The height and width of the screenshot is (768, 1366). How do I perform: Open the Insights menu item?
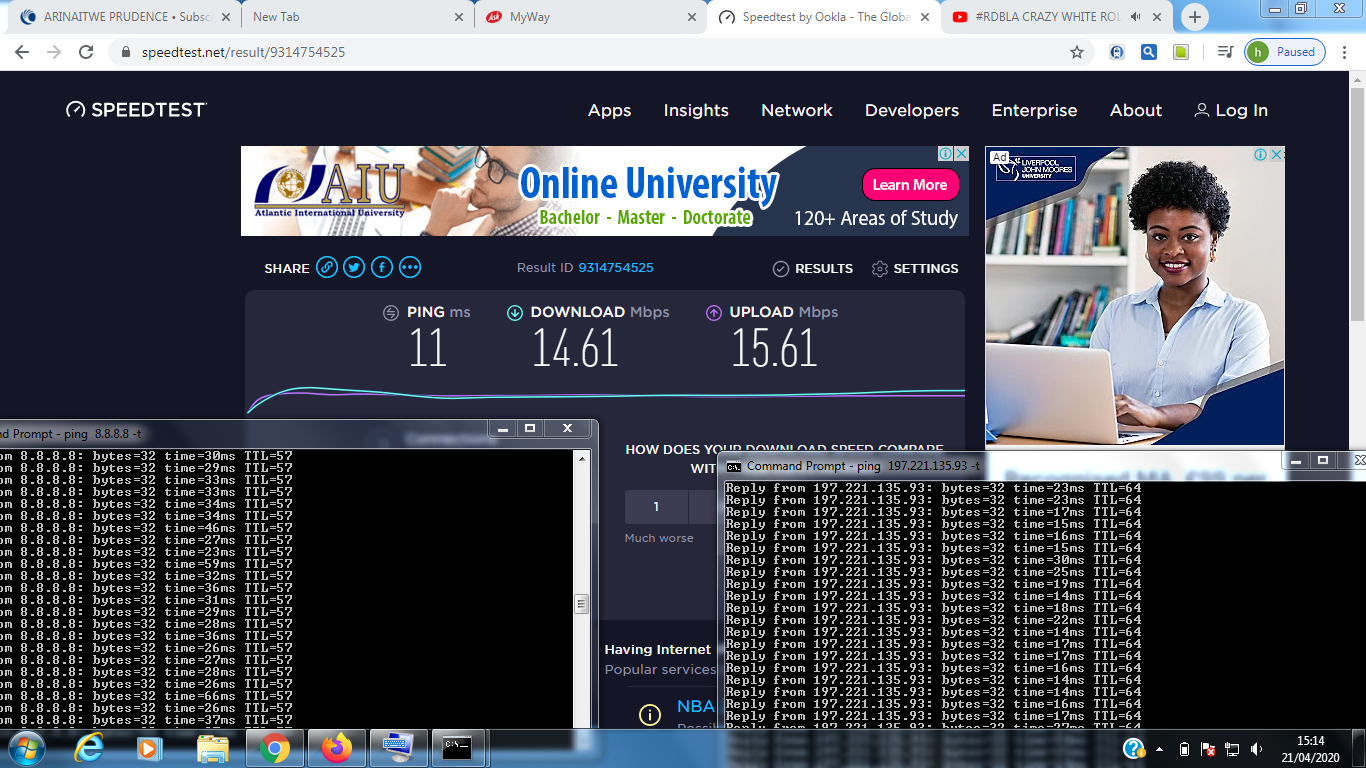coord(696,111)
